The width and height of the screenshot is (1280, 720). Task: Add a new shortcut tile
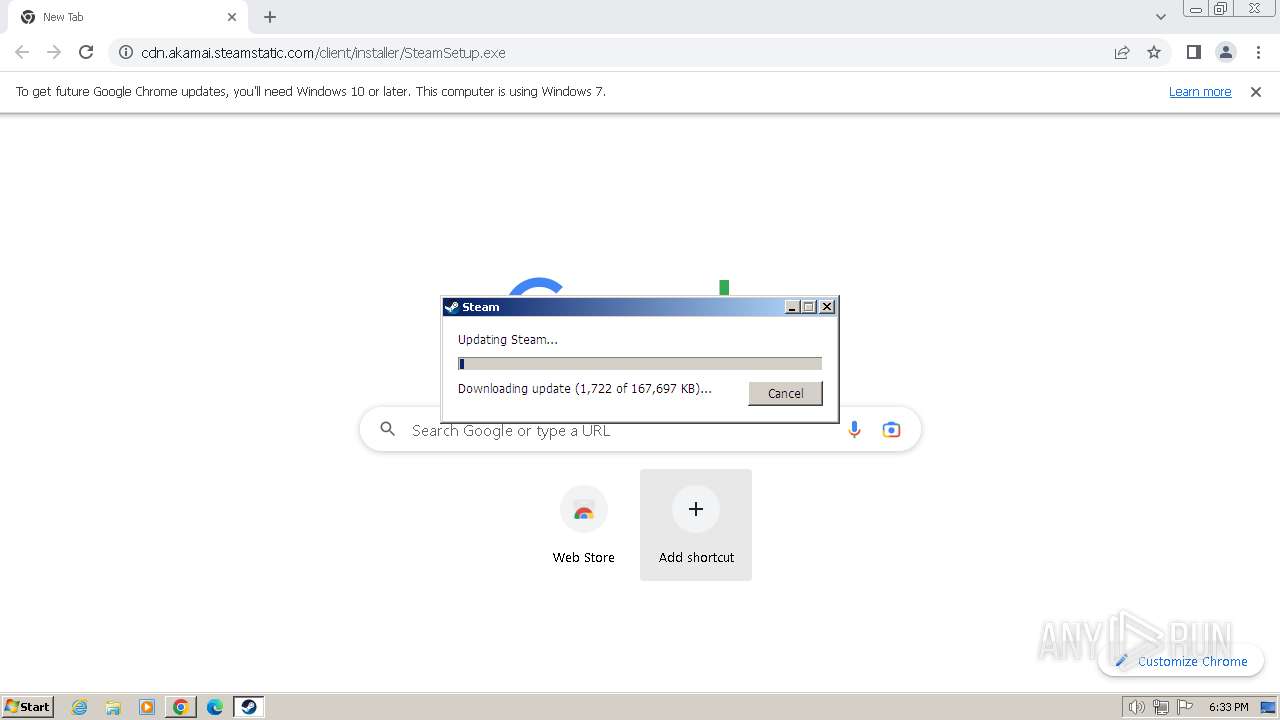(696, 525)
